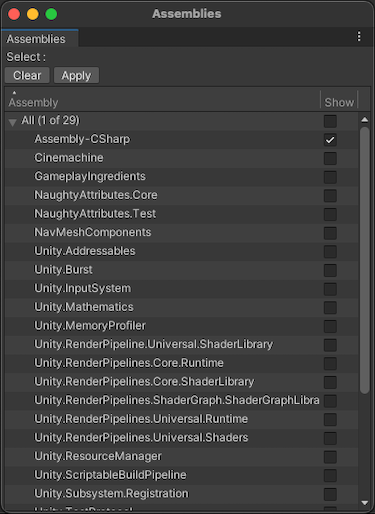
Task: Select the Assembly-CSharp row
Action: point(182,139)
